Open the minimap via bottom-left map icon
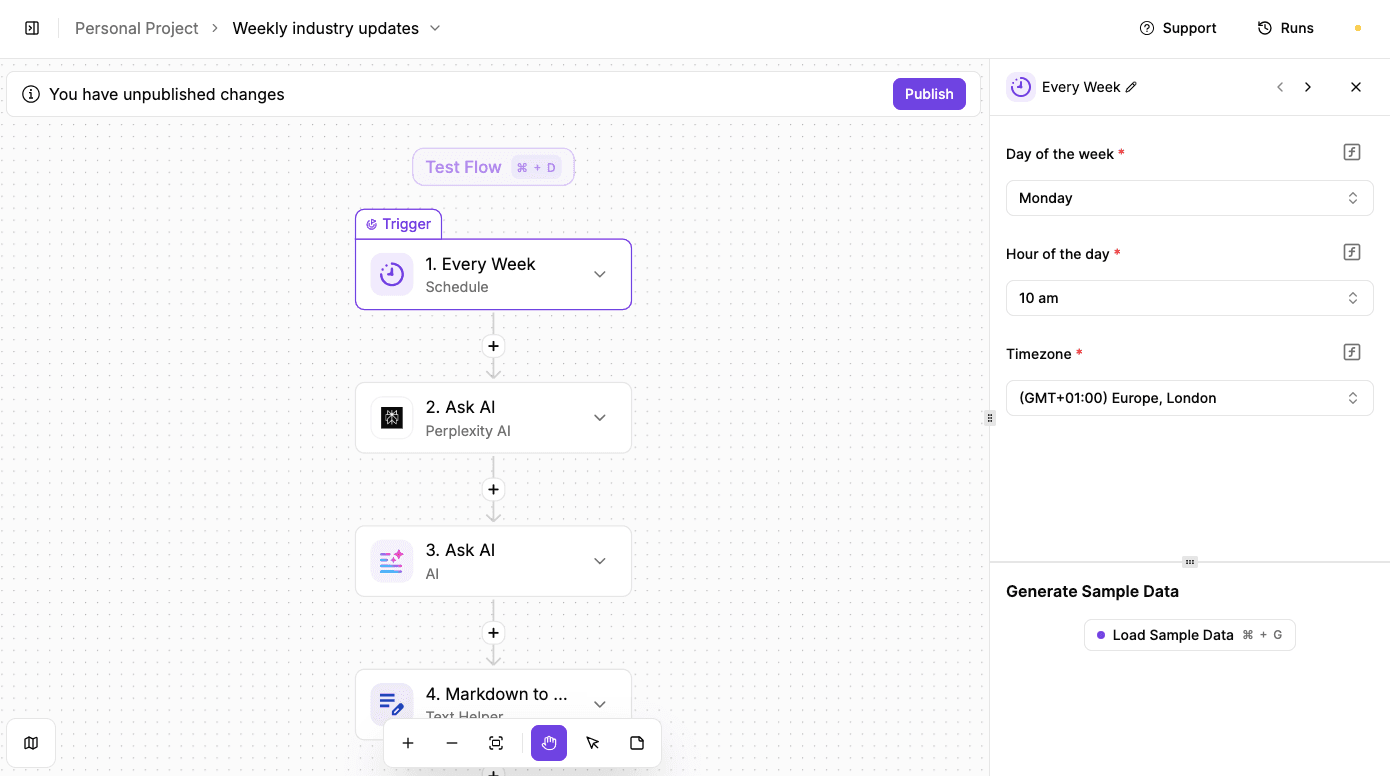The width and height of the screenshot is (1390, 776). click(x=31, y=742)
